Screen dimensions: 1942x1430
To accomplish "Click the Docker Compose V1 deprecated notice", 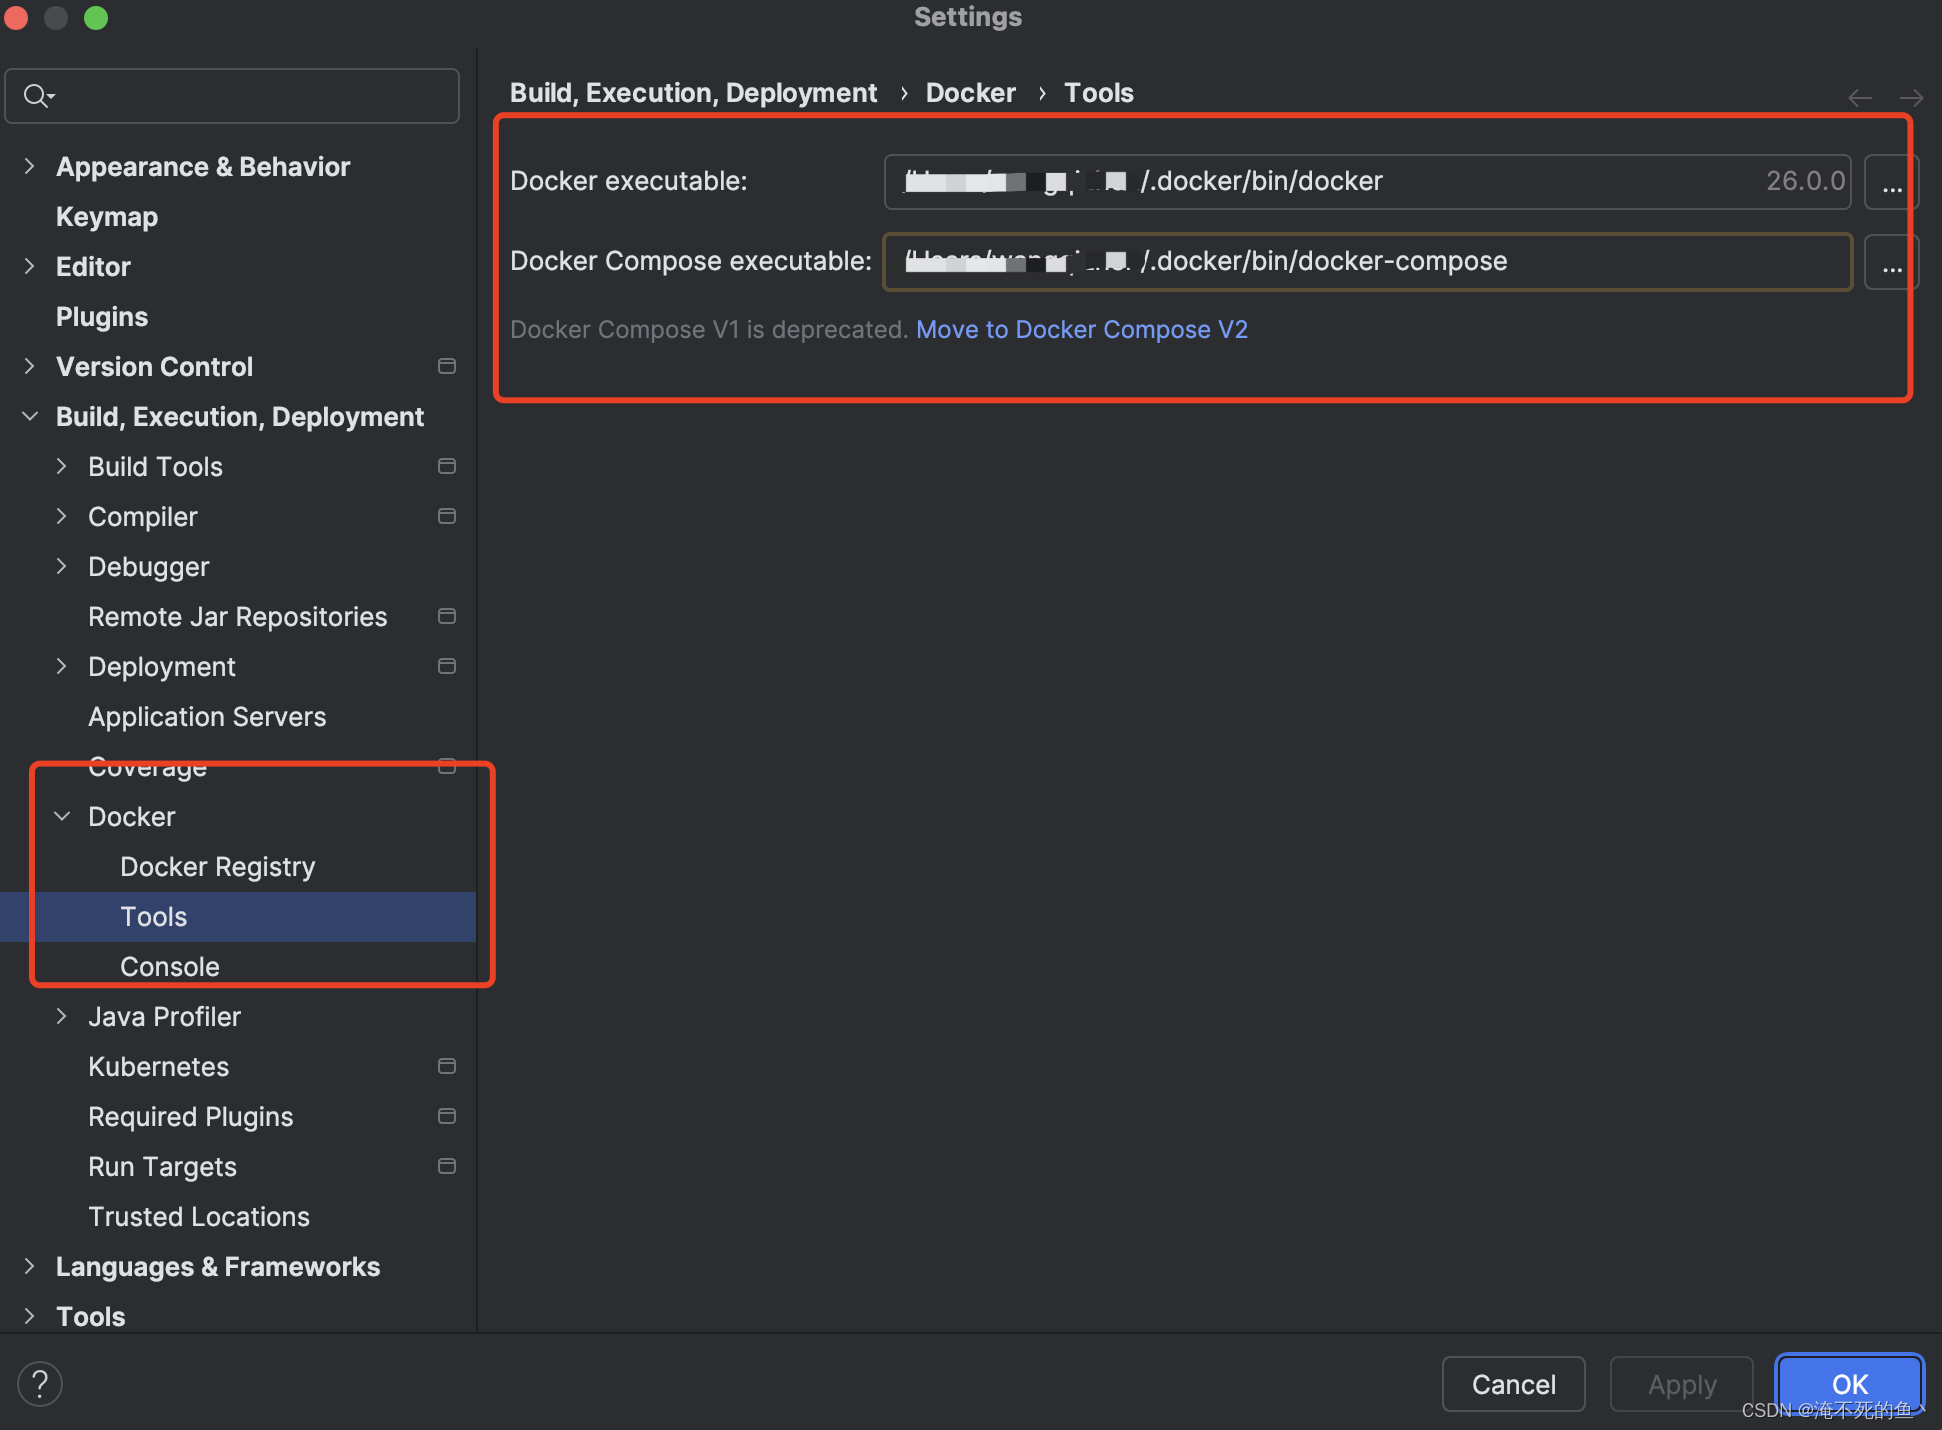I will coord(709,329).
